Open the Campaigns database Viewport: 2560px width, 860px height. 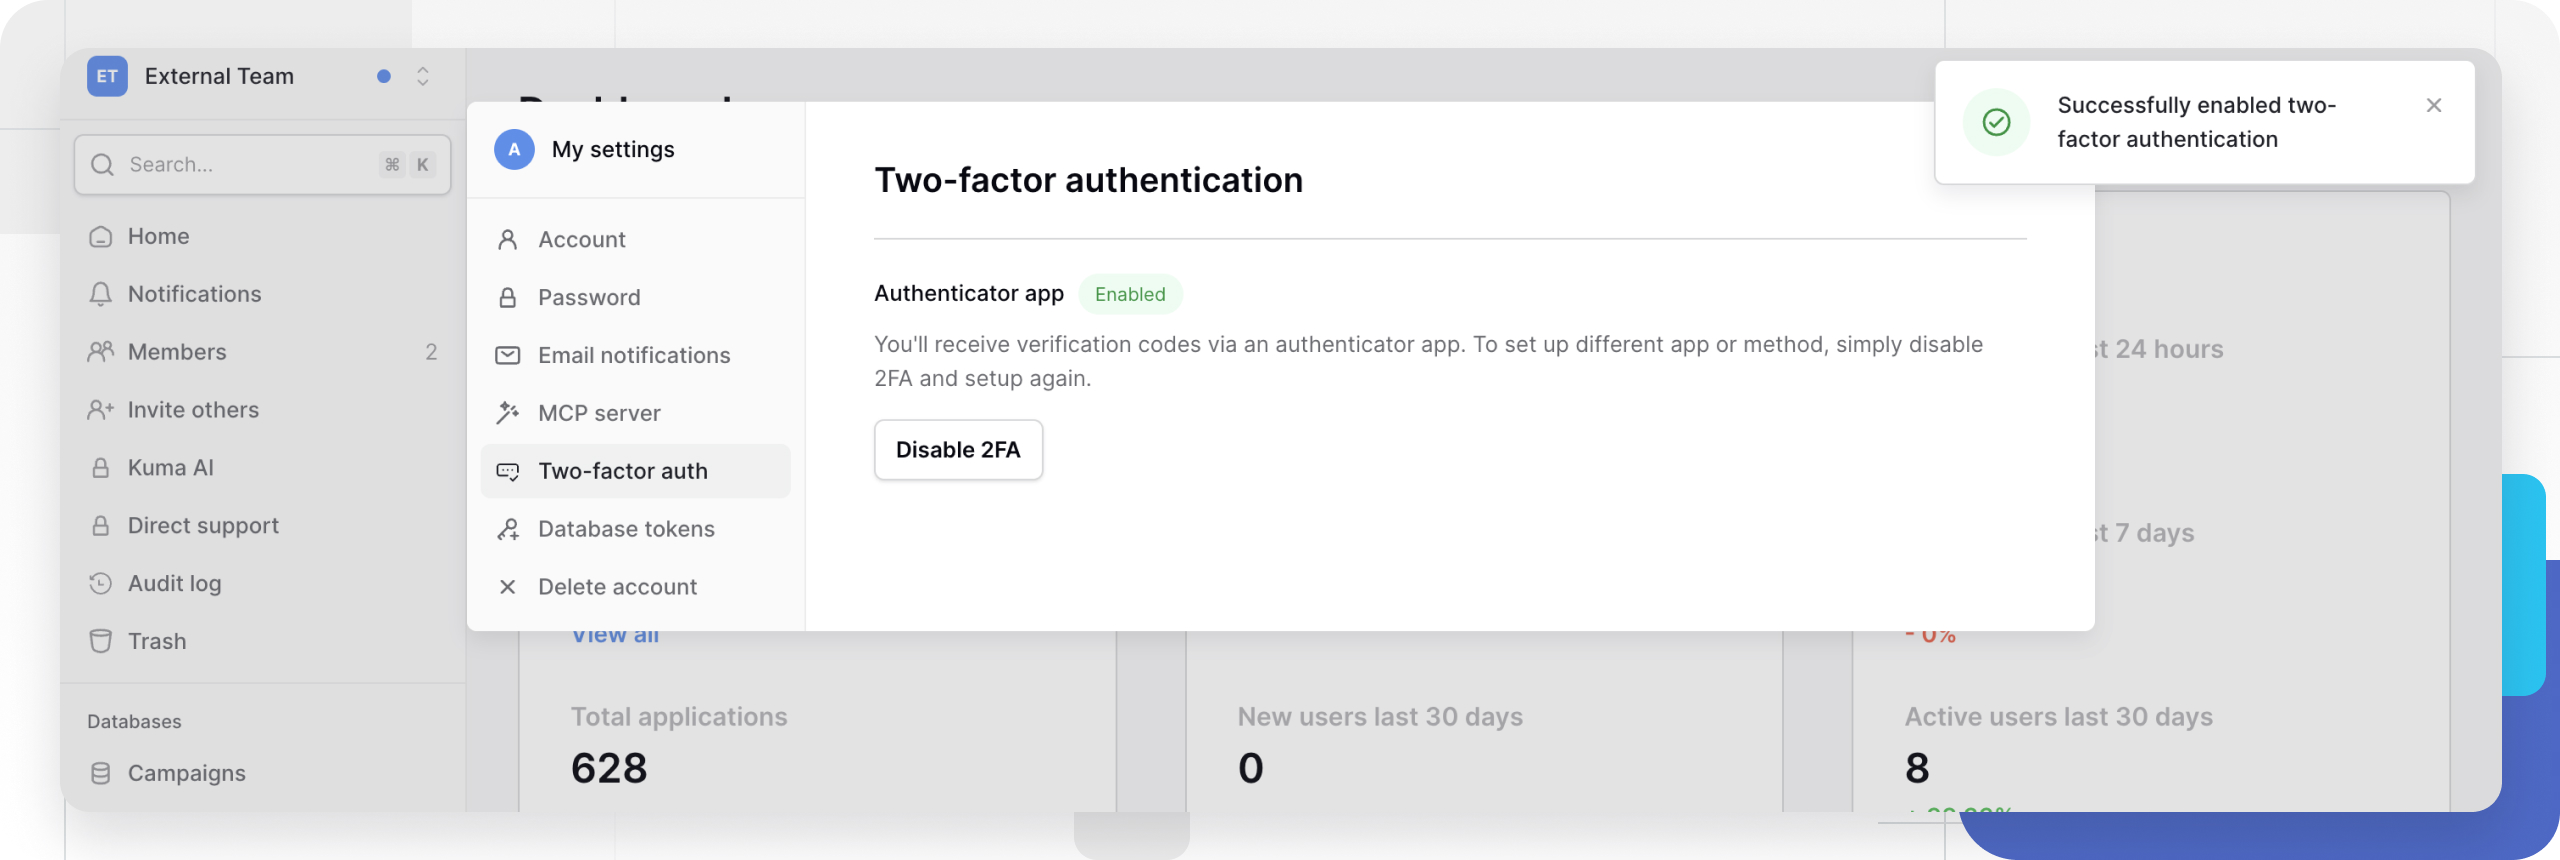186,773
